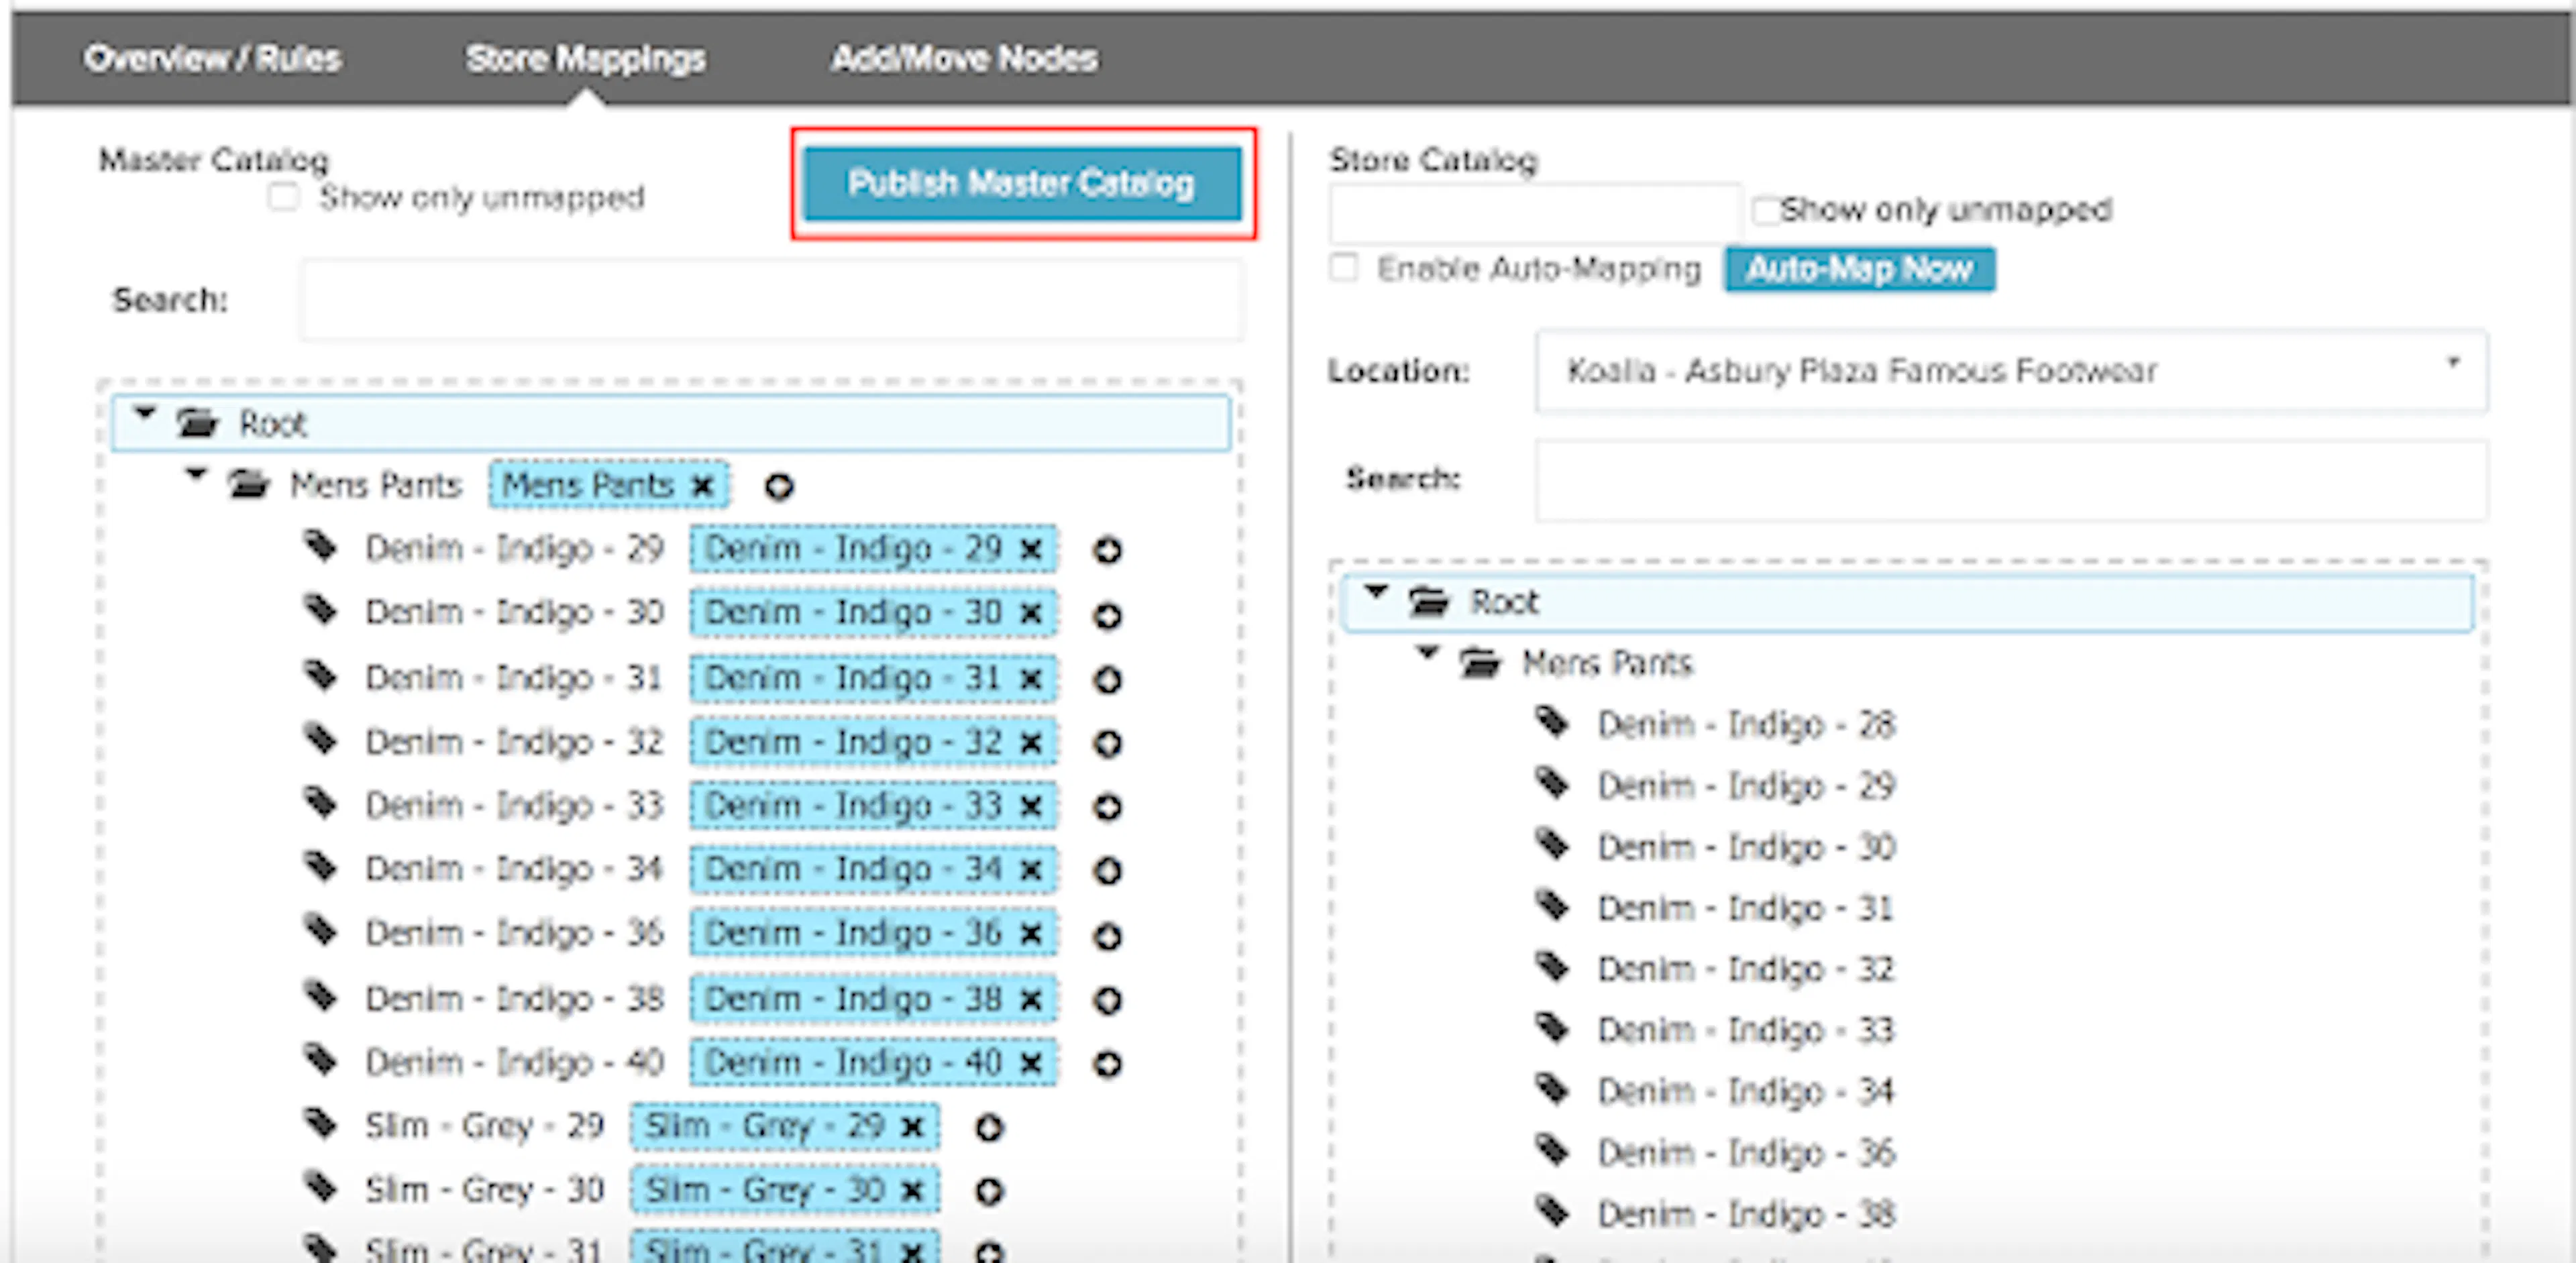Image resolution: width=2576 pixels, height=1263 pixels.
Task: Click circle icon for Slim - Grey - 30 row
Action: point(989,1192)
